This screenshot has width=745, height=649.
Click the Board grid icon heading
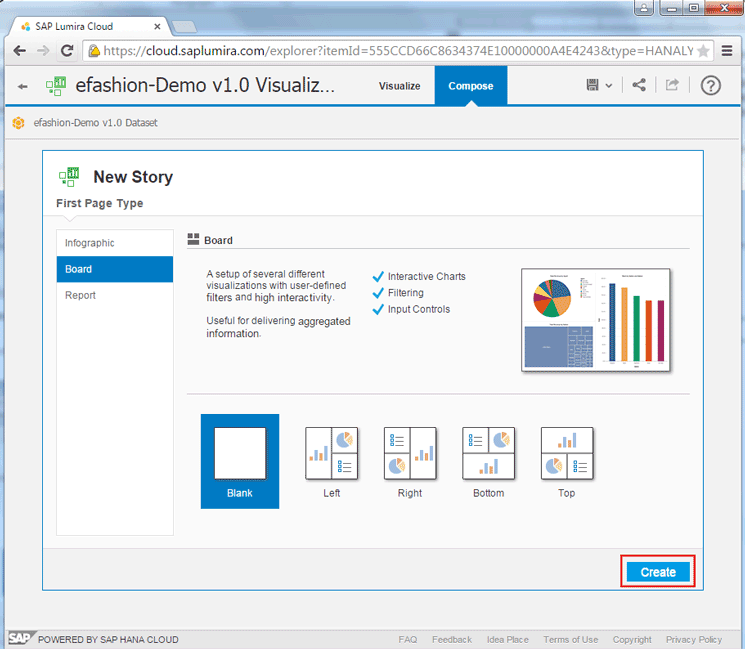tap(193, 239)
